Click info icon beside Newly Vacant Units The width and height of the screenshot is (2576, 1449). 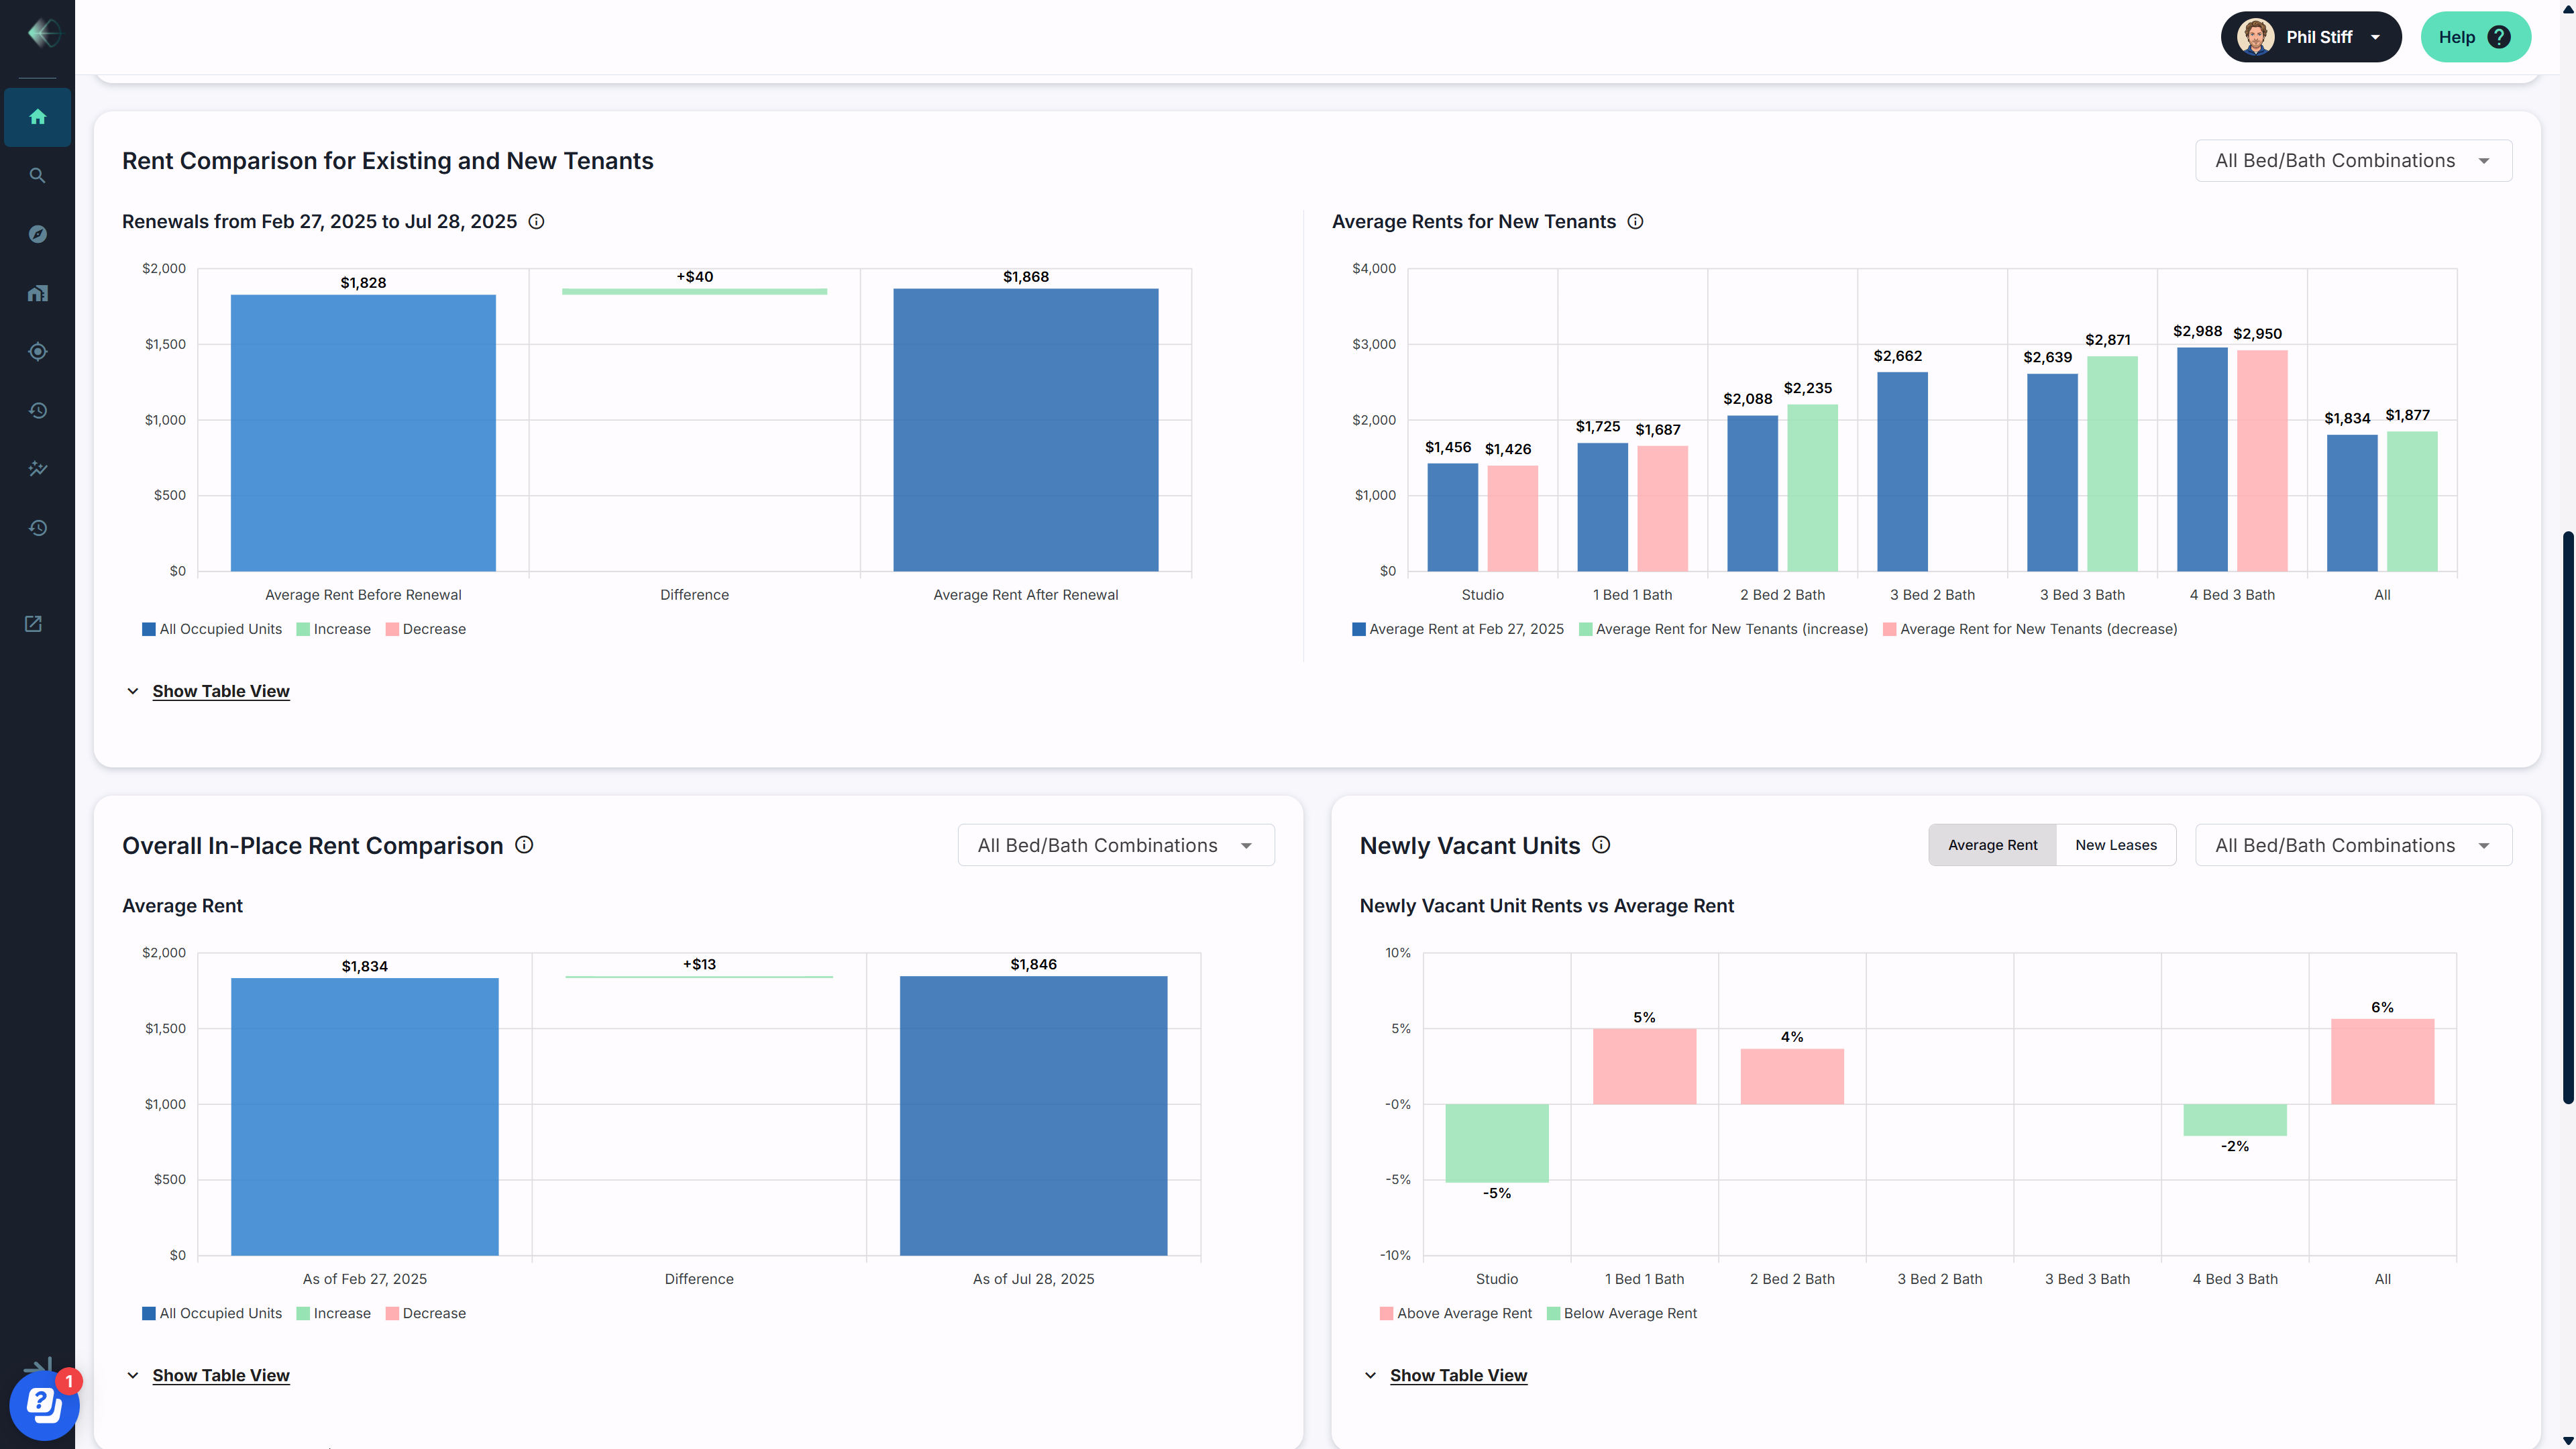click(1601, 845)
